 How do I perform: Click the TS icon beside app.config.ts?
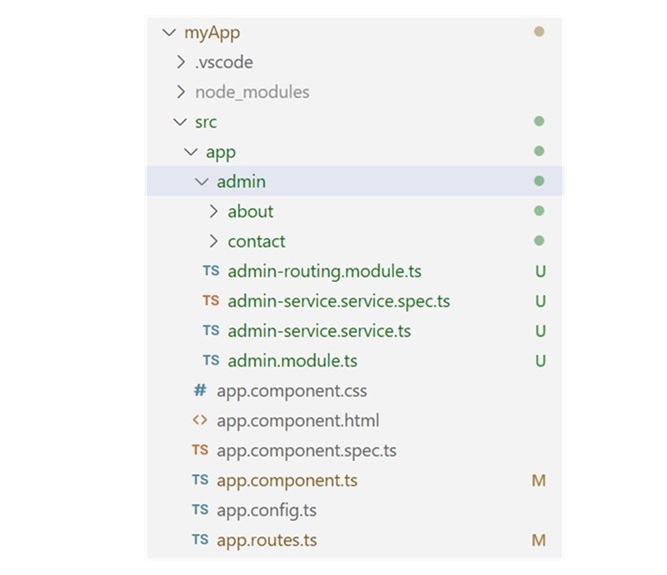[200, 510]
